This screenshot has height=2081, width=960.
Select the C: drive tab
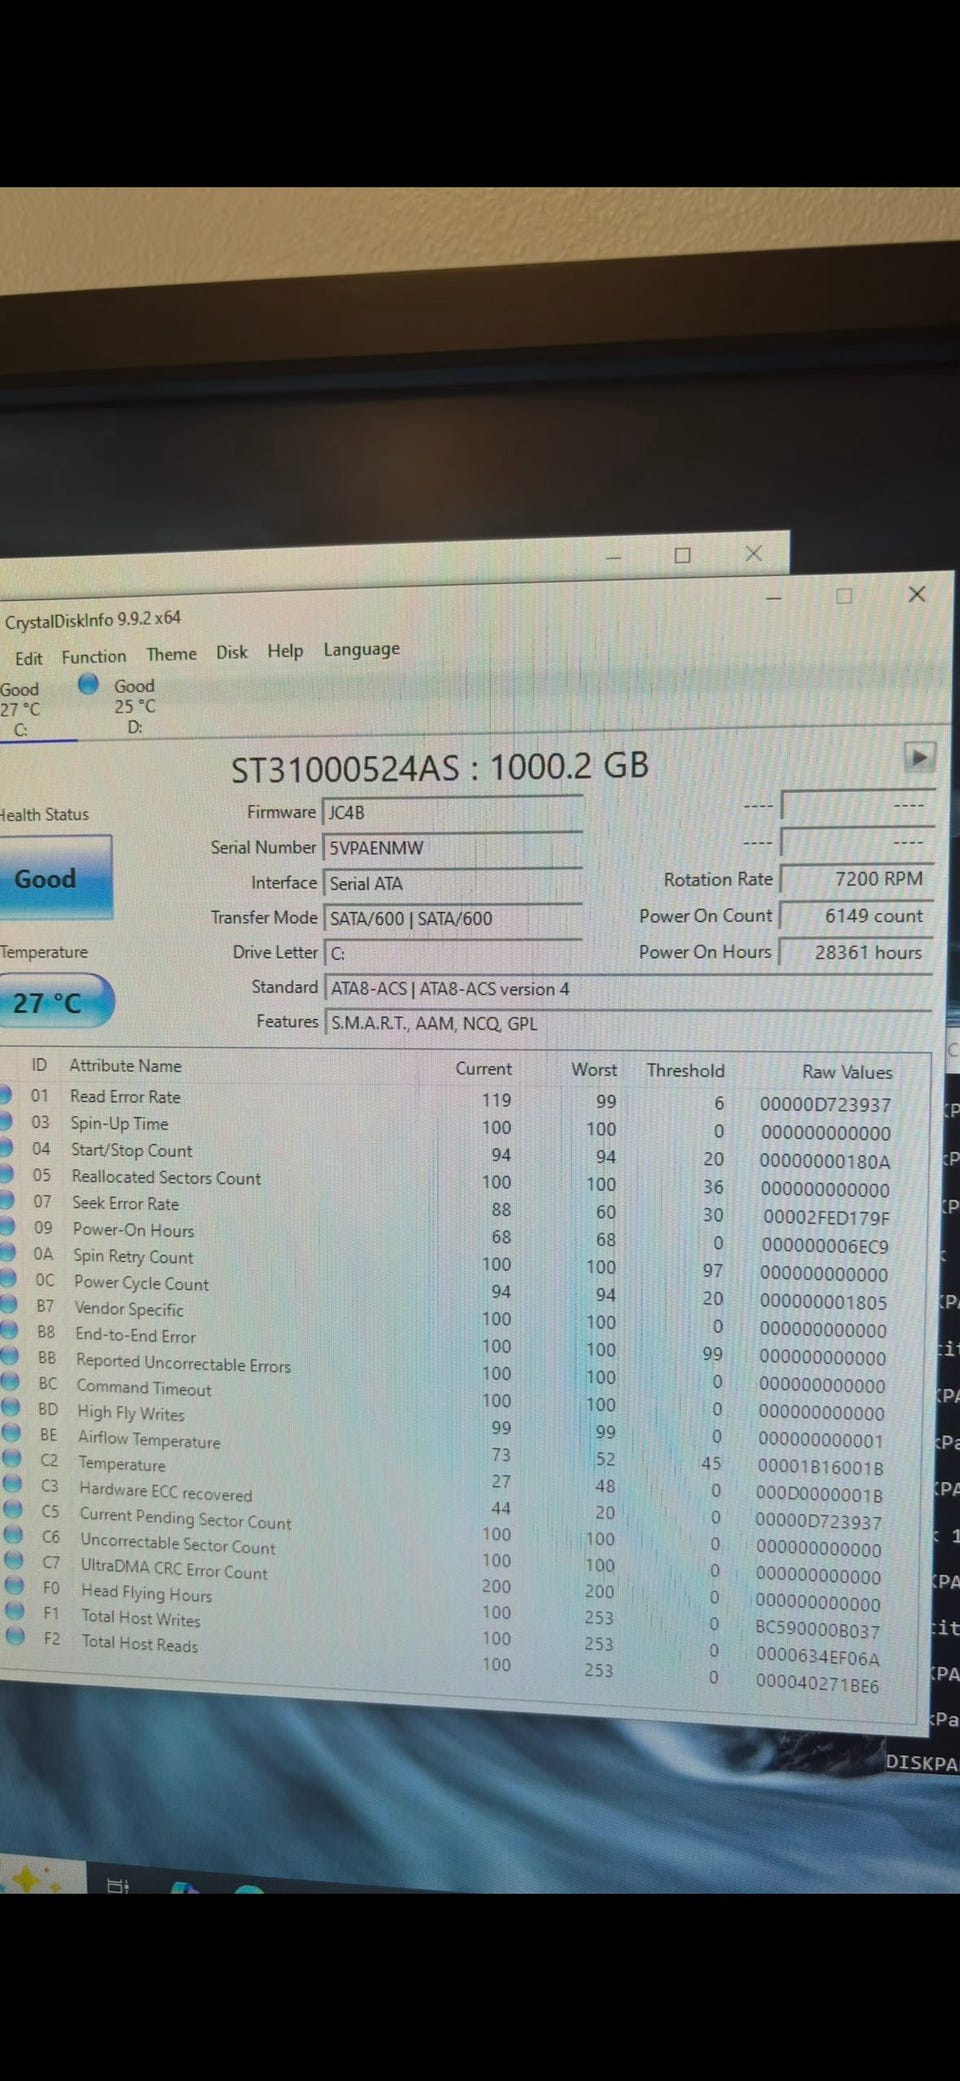click(x=21, y=709)
